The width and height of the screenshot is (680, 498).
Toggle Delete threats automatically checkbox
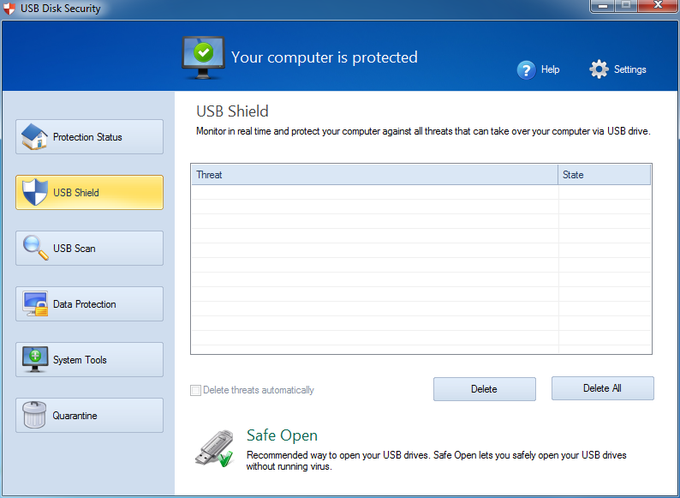coord(196,390)
